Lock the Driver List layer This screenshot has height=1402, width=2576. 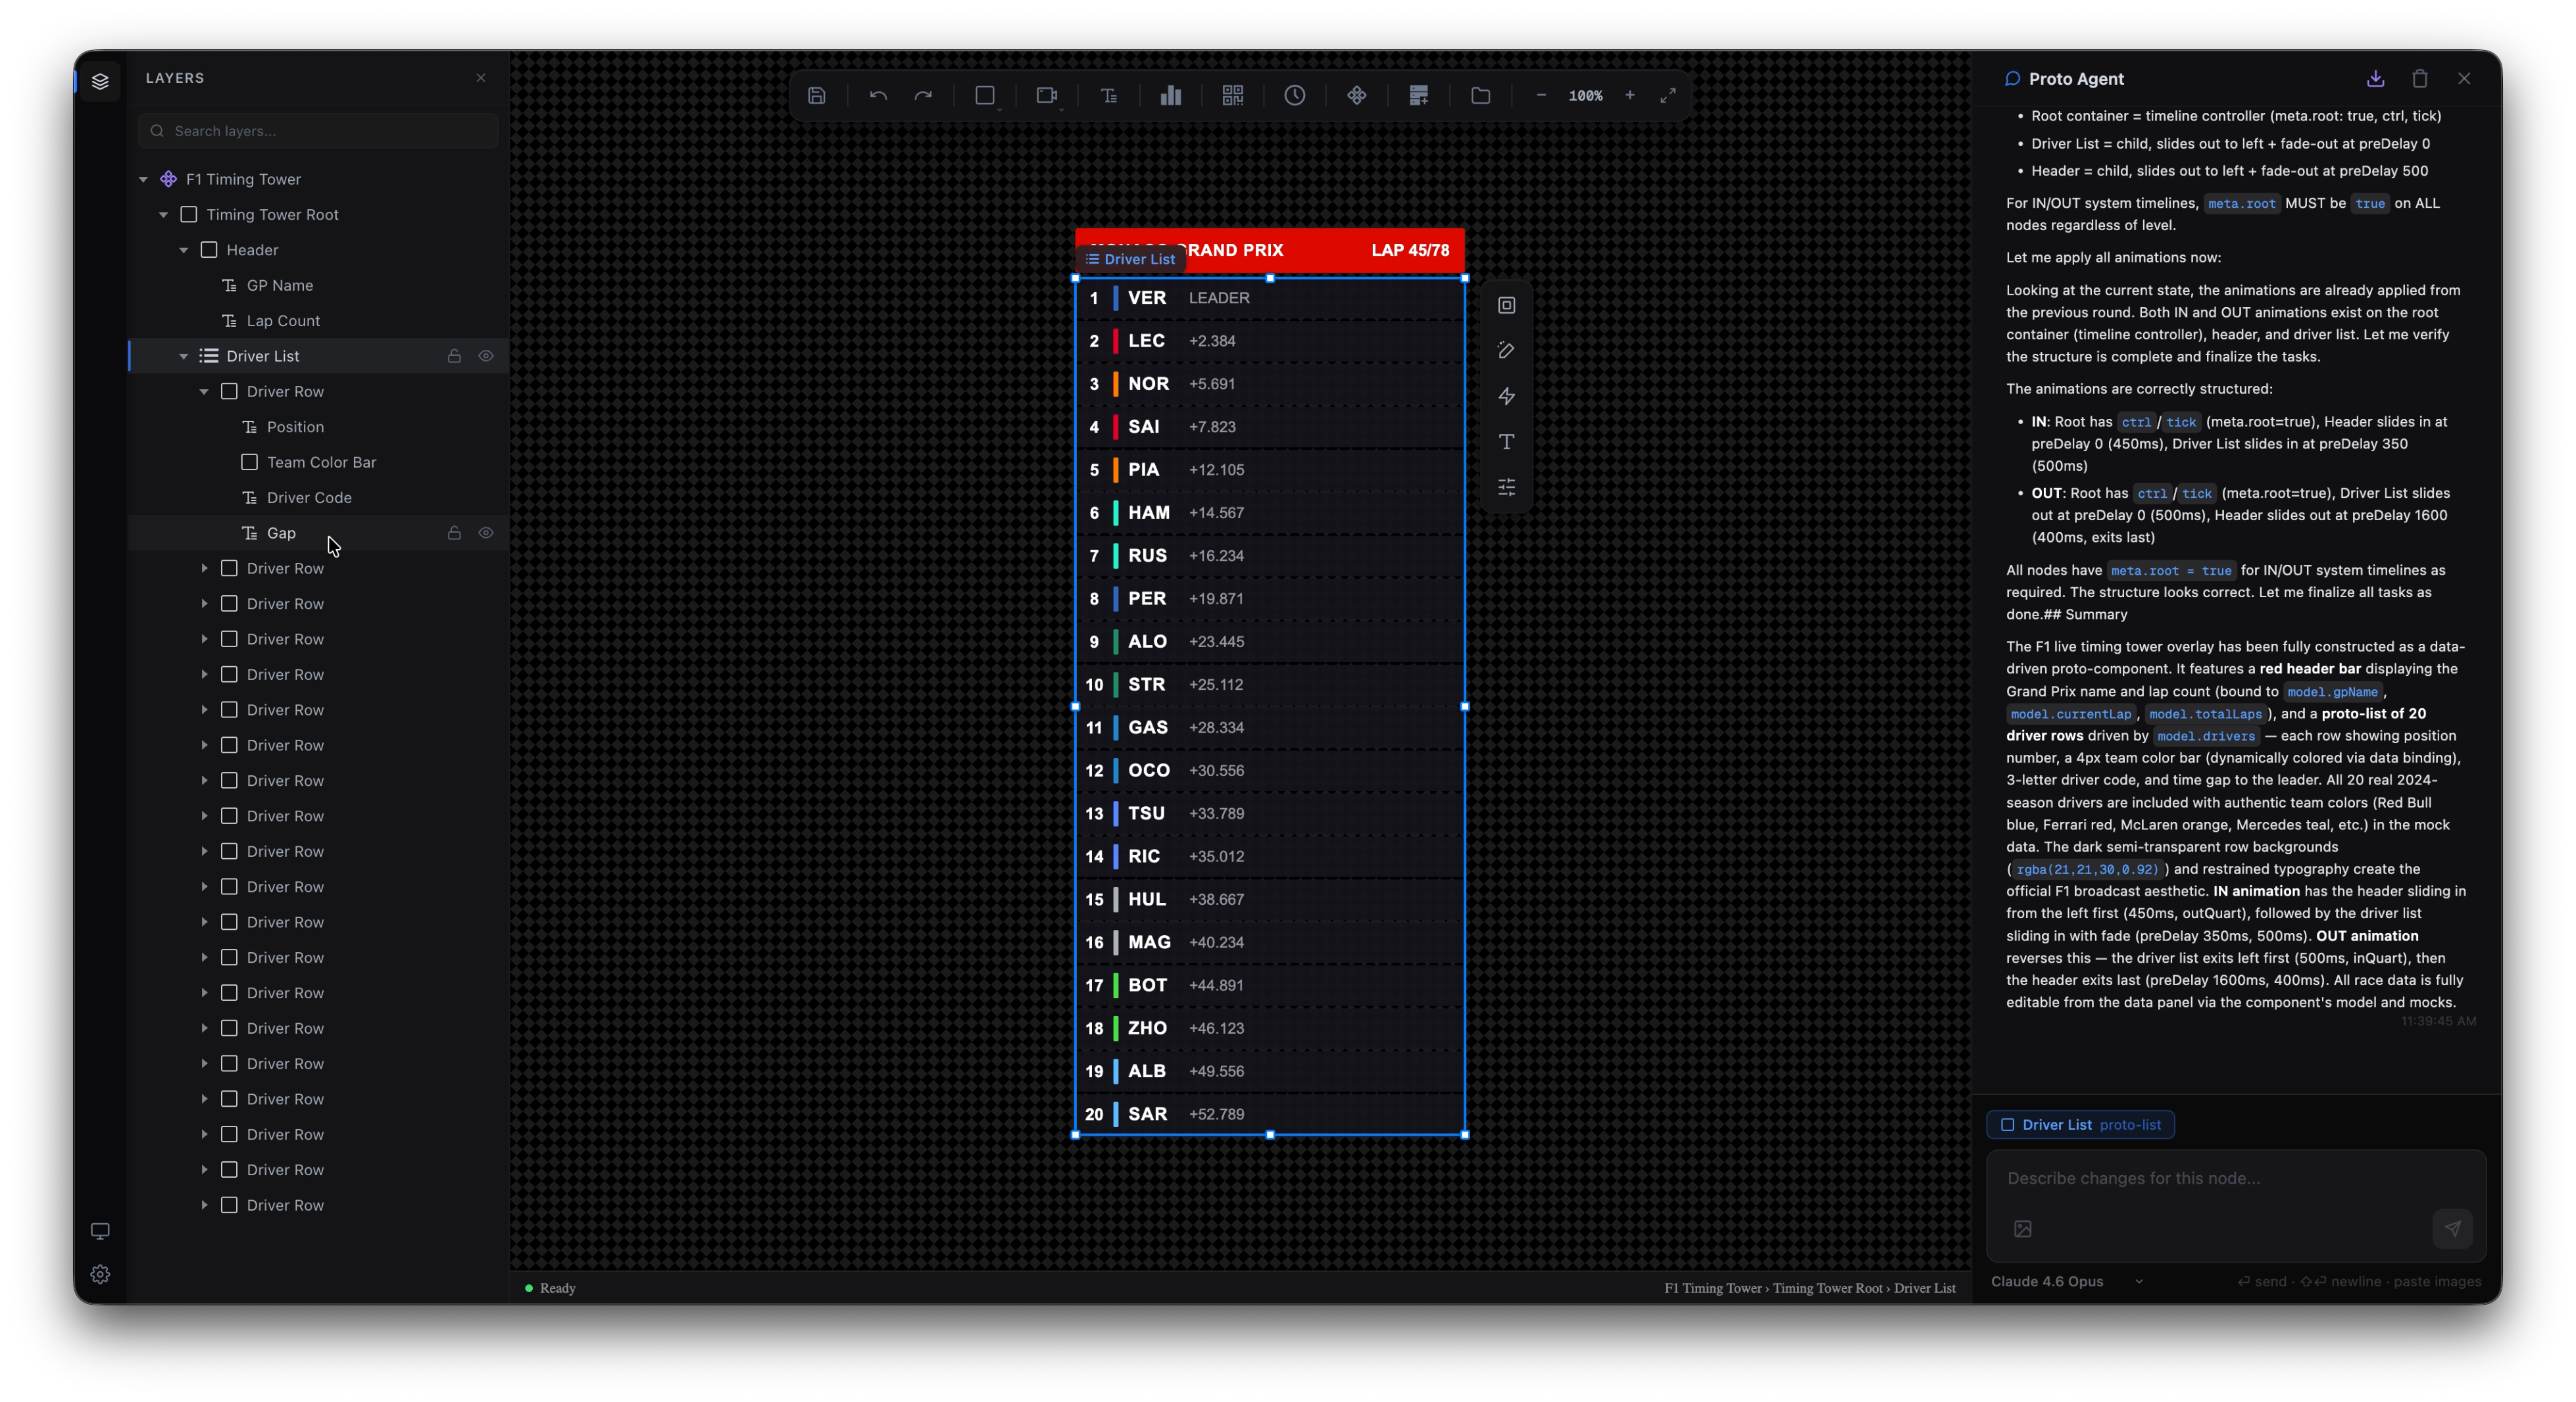pos(454,356)
